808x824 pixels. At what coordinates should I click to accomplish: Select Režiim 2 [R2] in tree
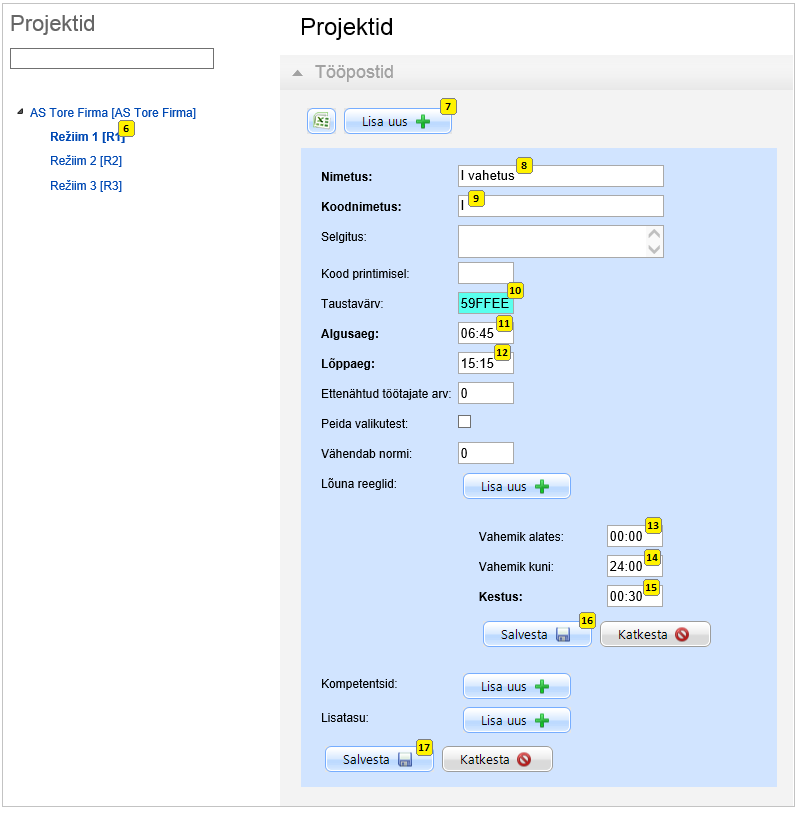pyautogui.click(x=86, y=161)
